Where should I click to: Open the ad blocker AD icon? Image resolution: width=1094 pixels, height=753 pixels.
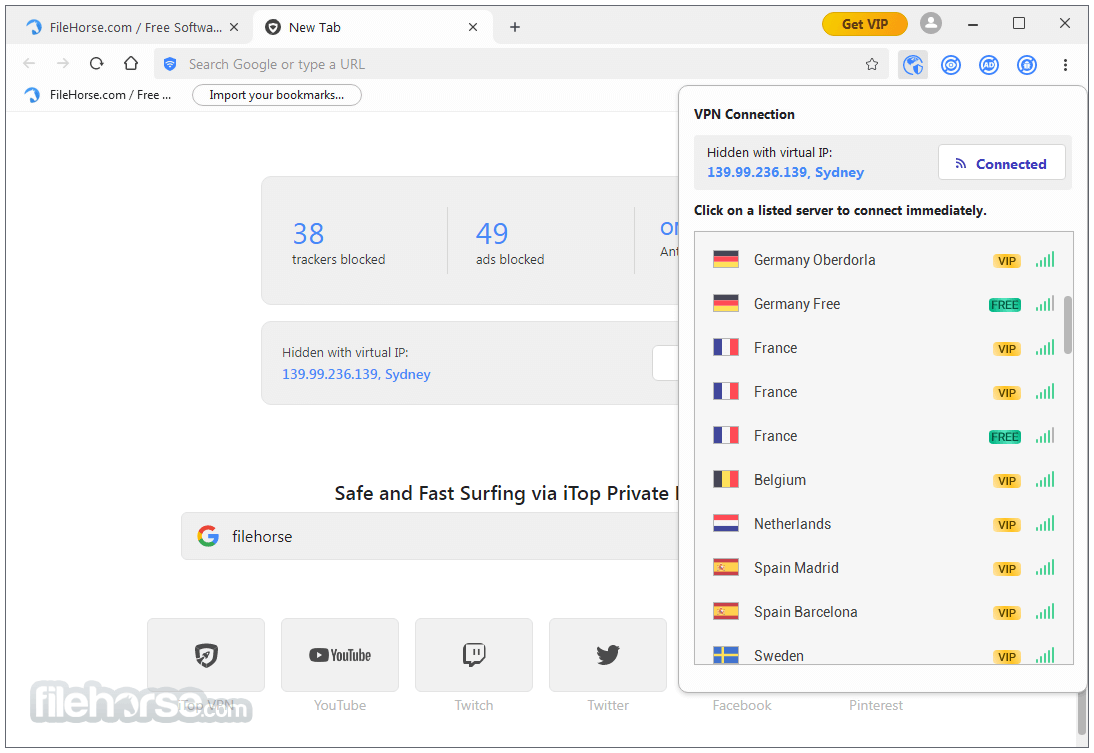point(989,65)
